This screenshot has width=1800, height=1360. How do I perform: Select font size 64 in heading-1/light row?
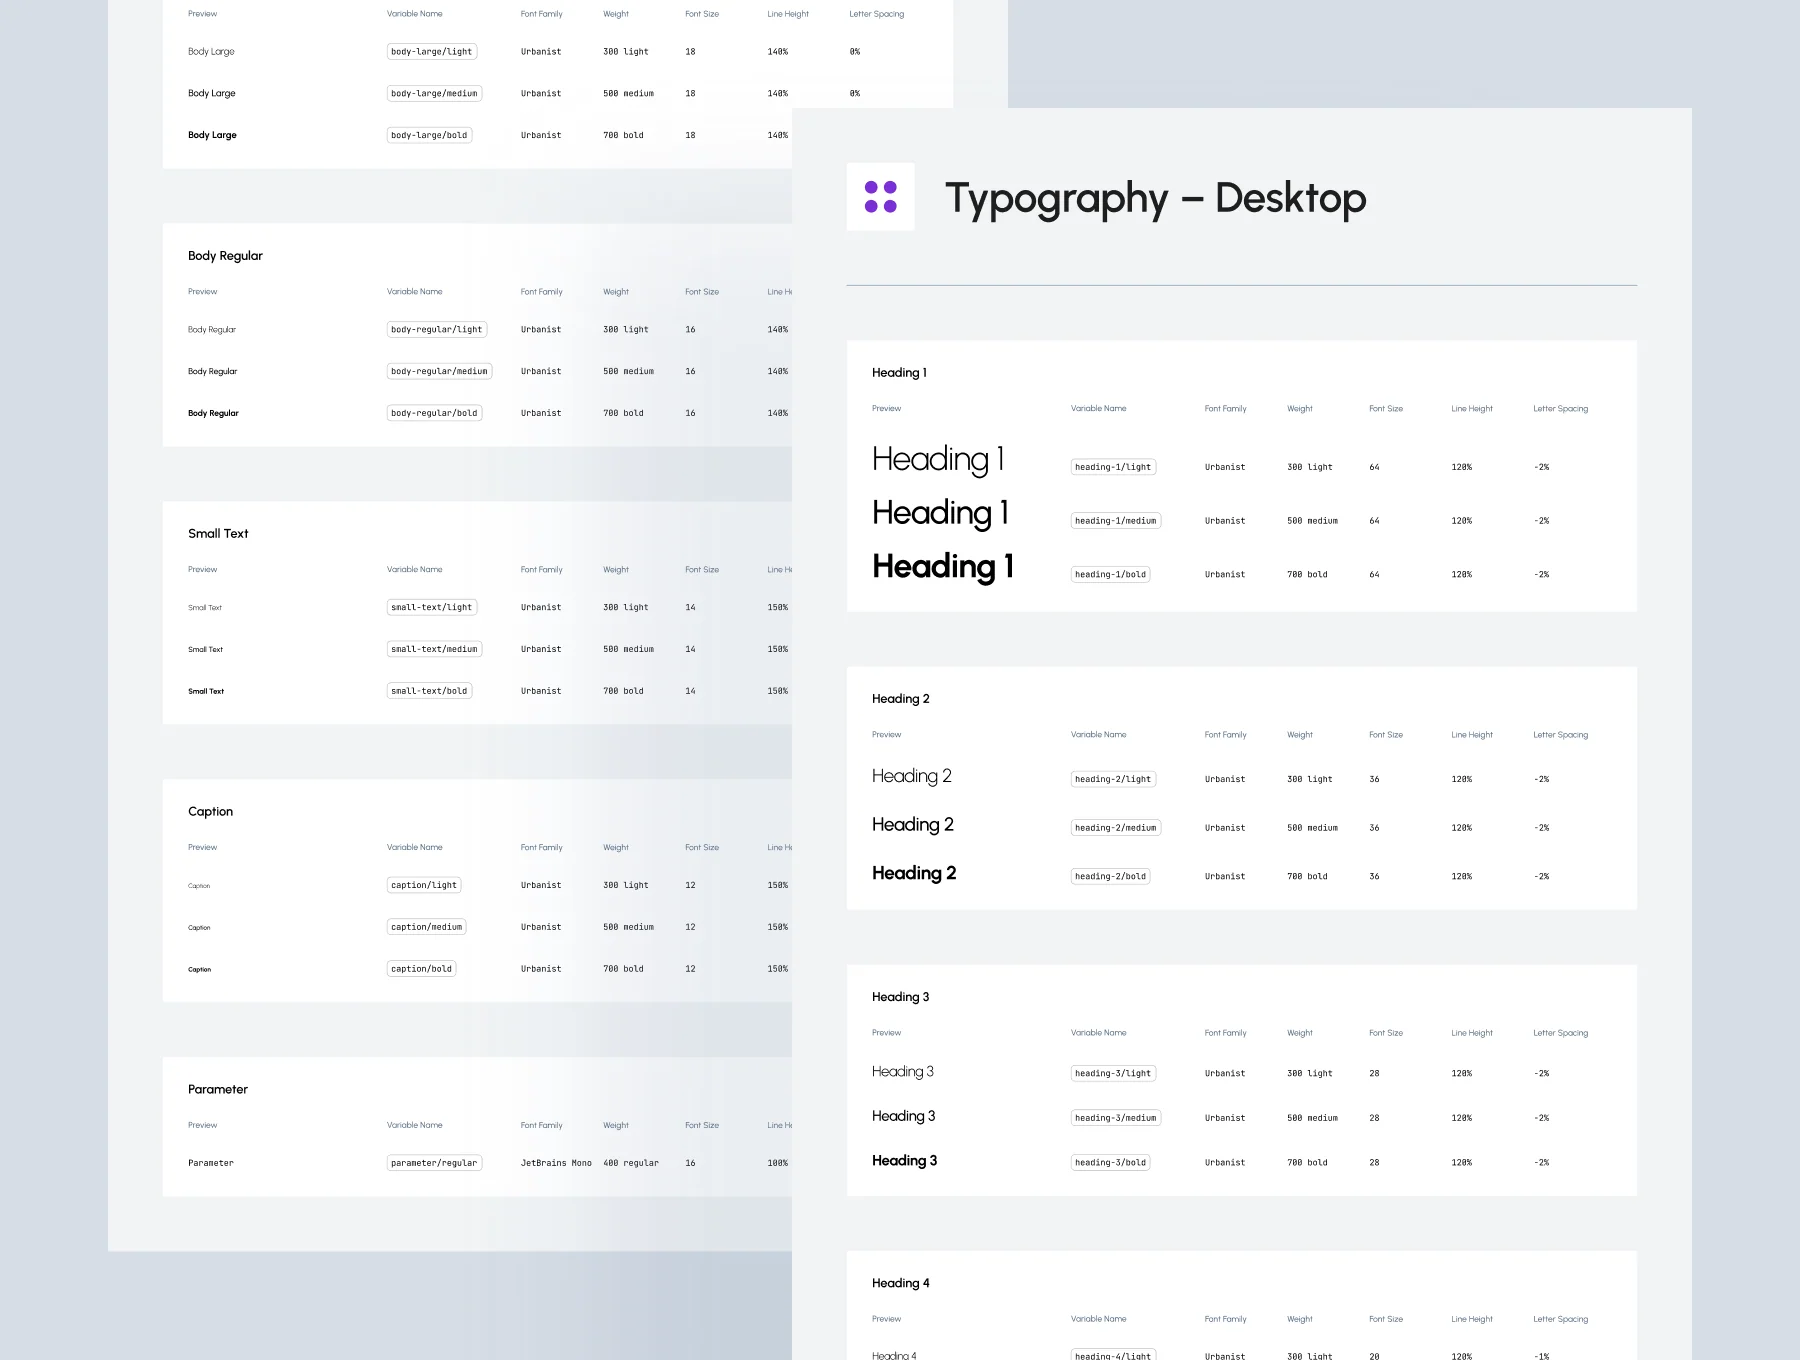[1374, 468]
